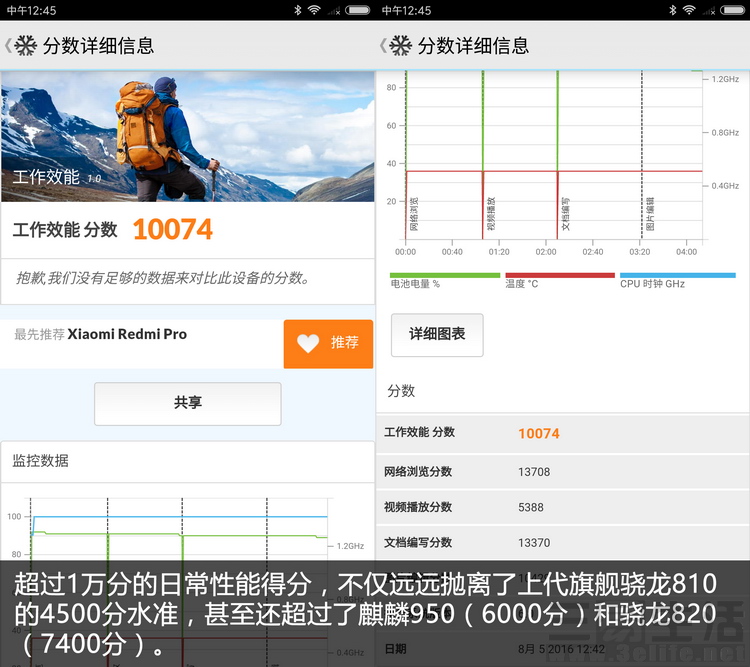Tap the 网络浏览 marker on right chart
The height and width of the screenshot is (667, 750).
414,214
